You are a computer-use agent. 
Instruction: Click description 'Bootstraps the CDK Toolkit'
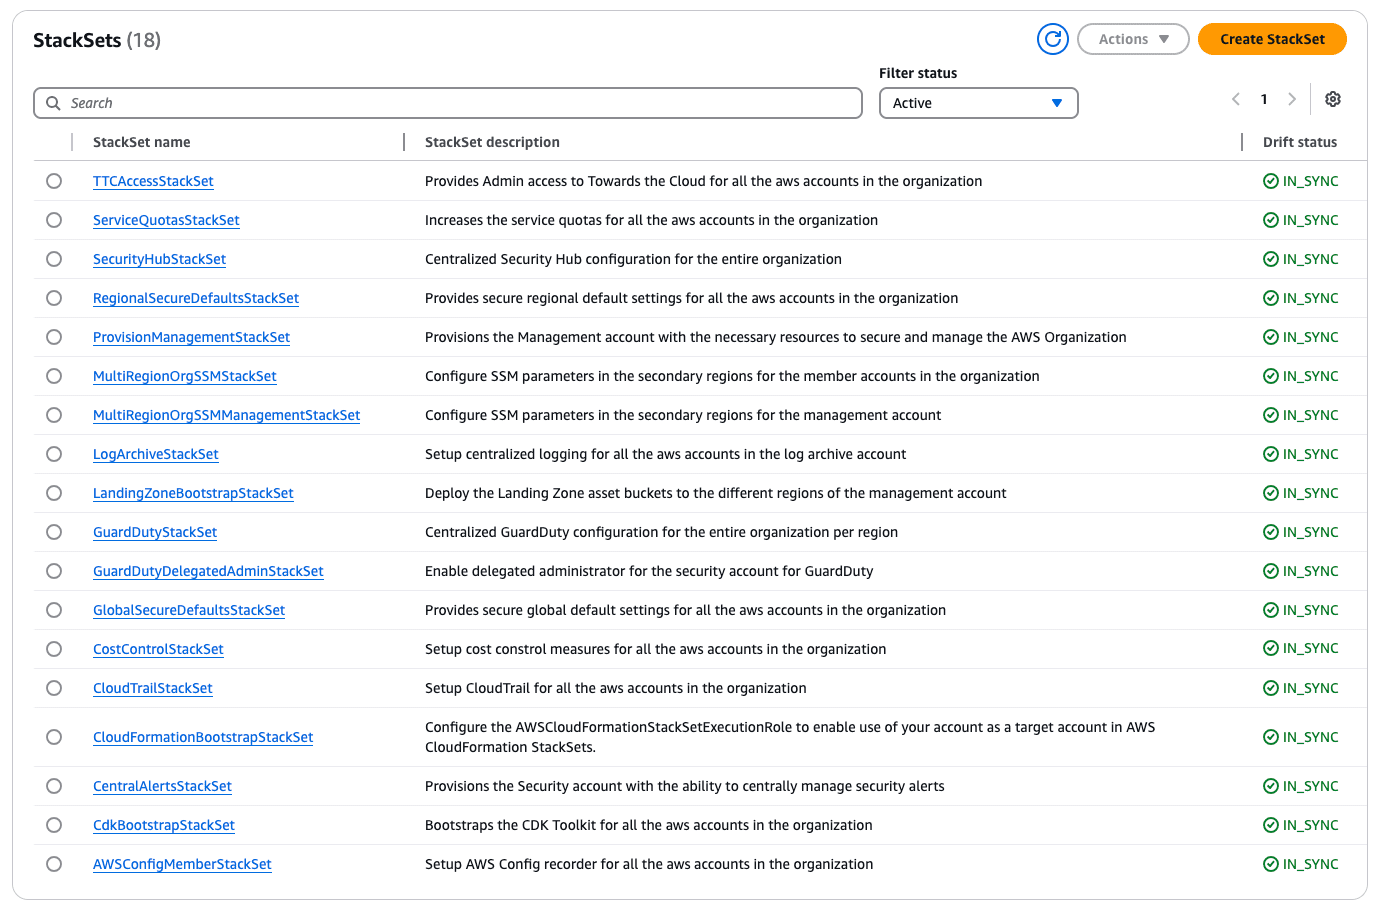click(x=649, y=825)
